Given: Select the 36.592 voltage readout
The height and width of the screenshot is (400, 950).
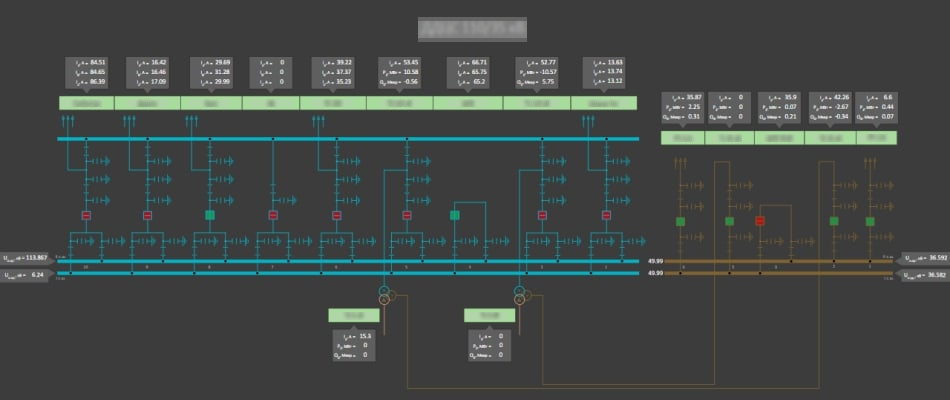Looking at the screenshot, I should [923, 256].
